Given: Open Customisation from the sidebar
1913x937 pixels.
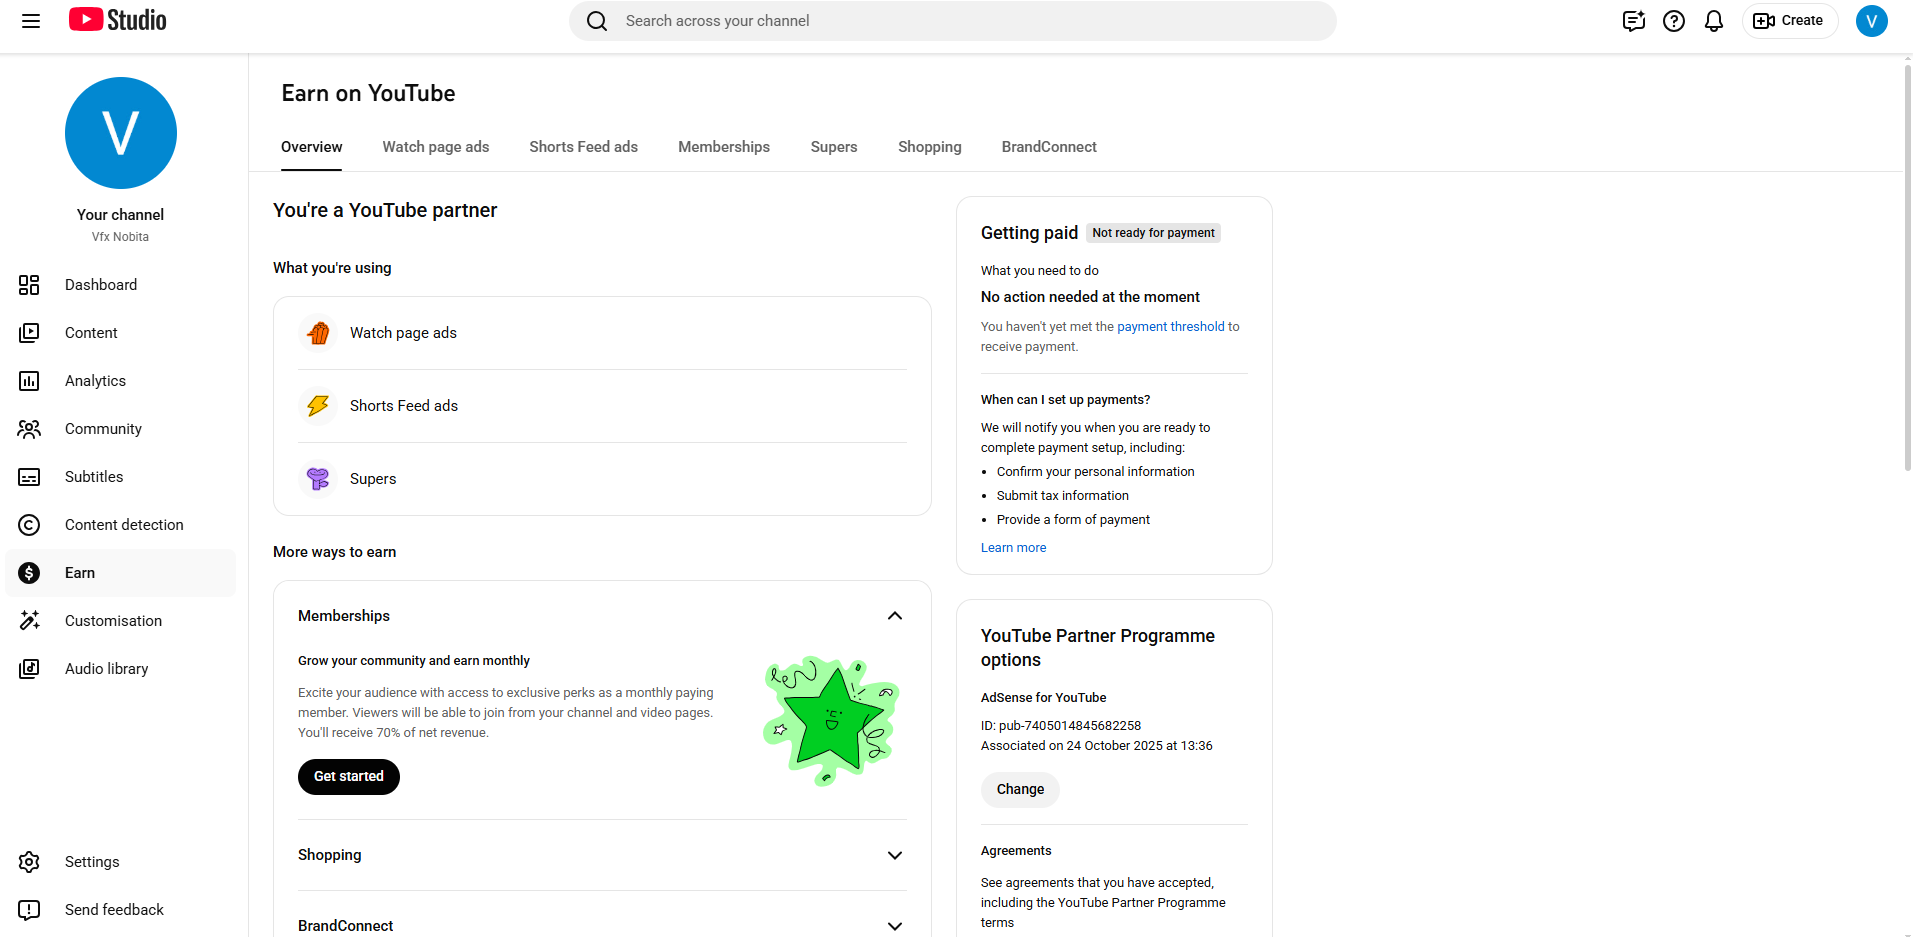Looking at the screenshot, I should point(113,621).
